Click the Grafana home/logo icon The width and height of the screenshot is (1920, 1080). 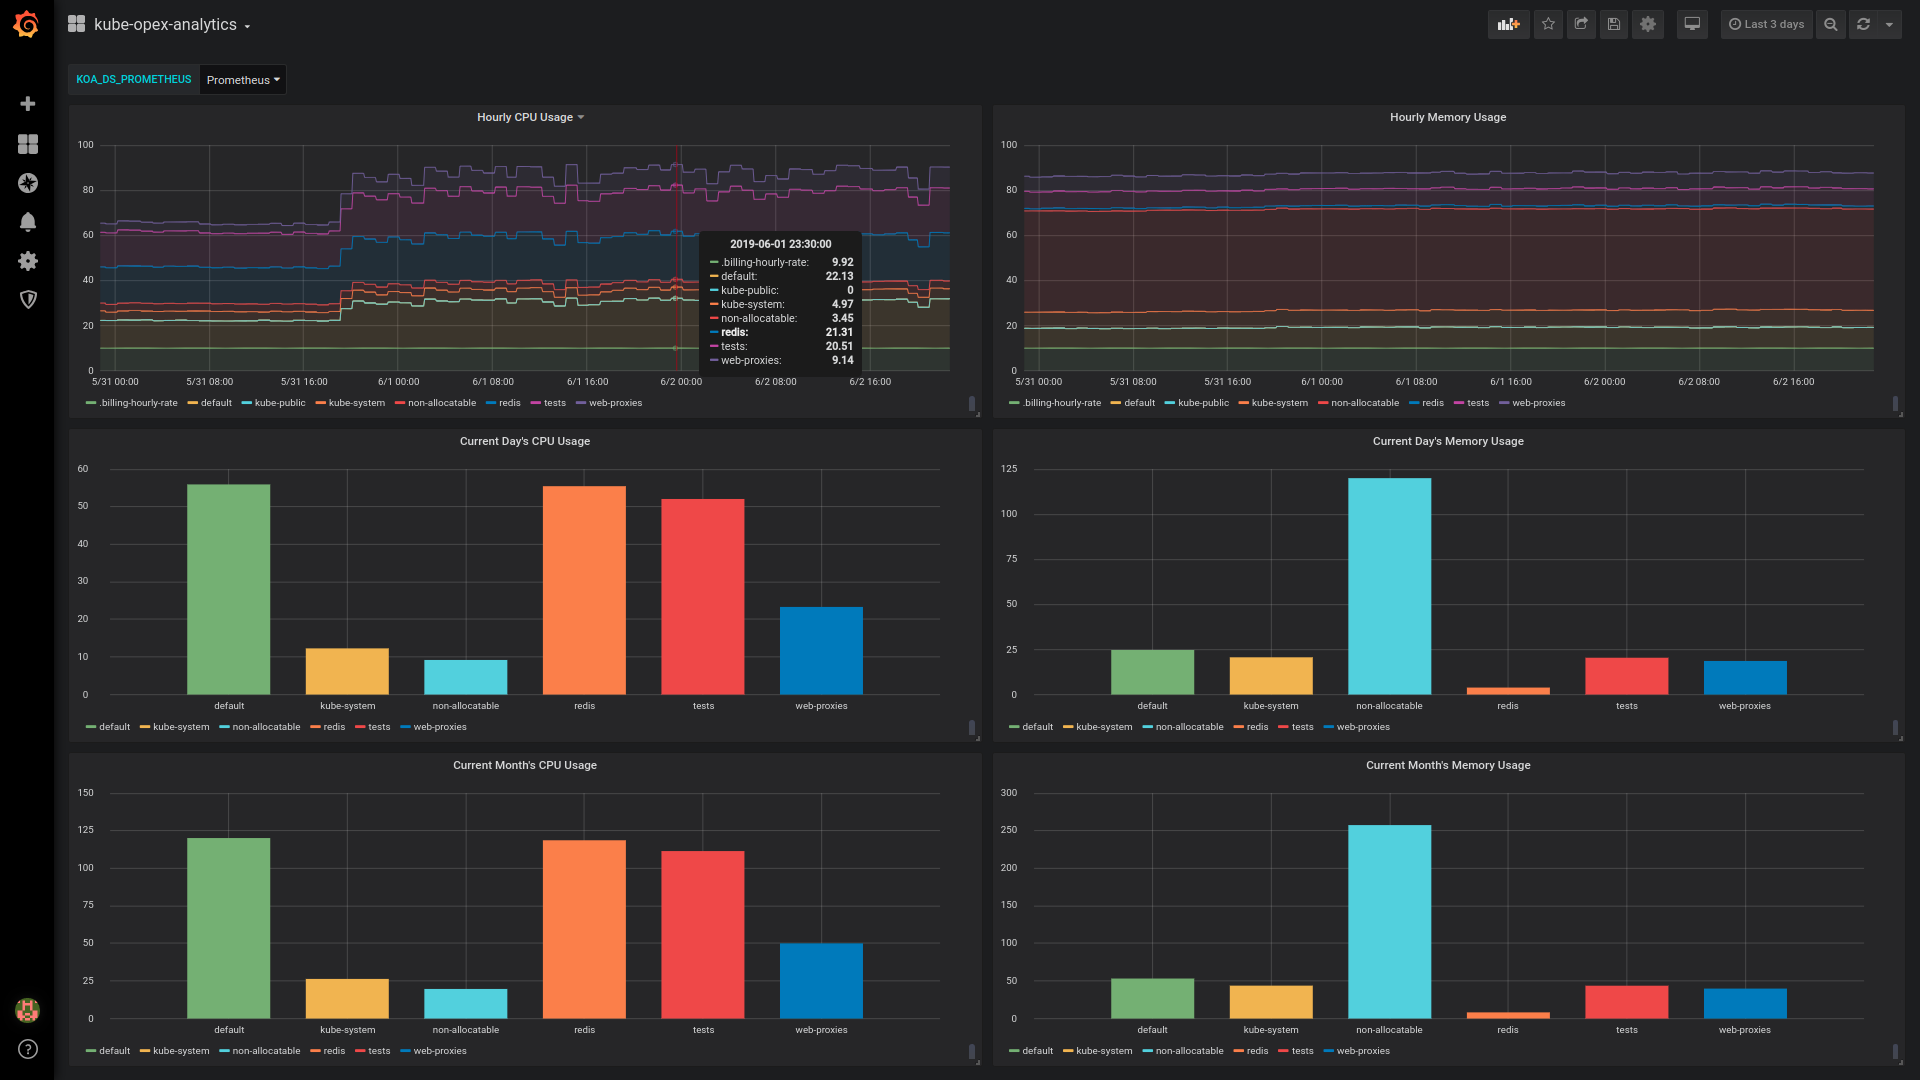[26, 24]
